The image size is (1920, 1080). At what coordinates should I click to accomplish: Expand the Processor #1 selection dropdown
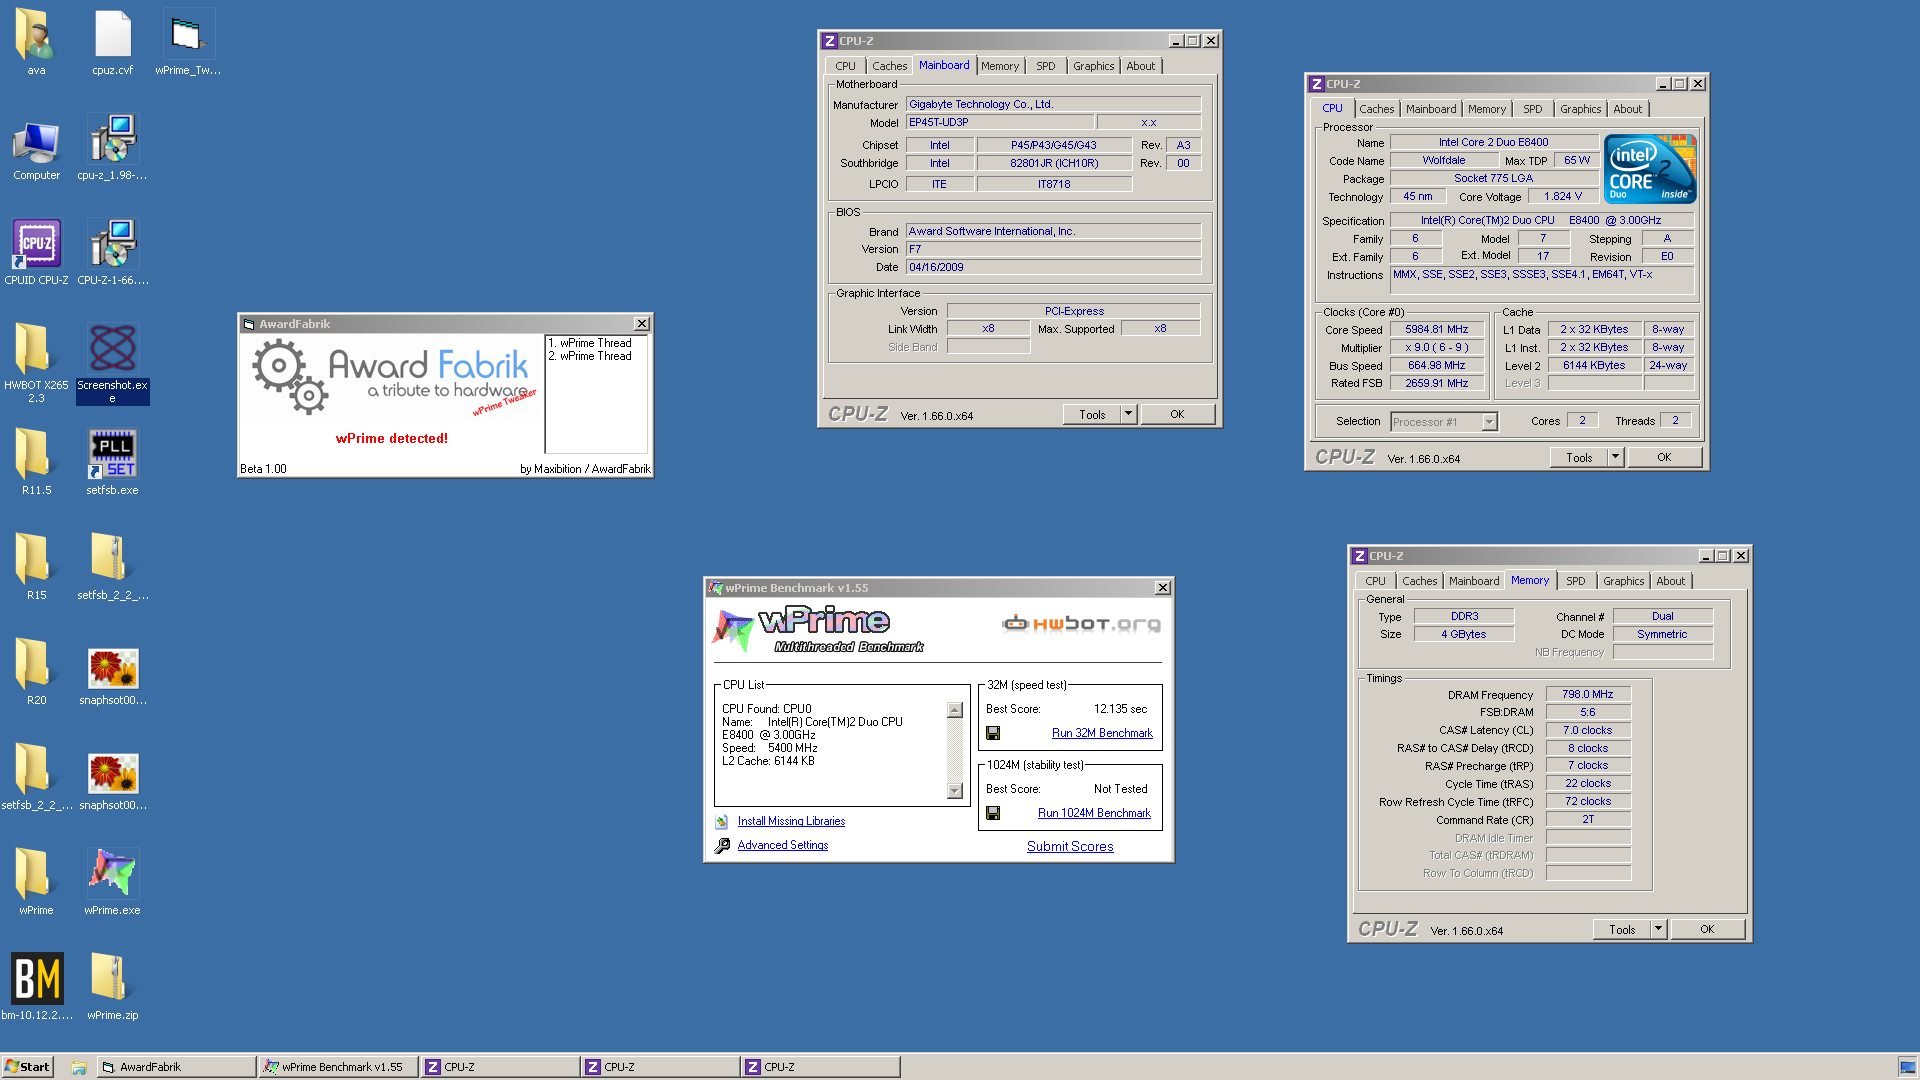click(x=1489, y=422)
